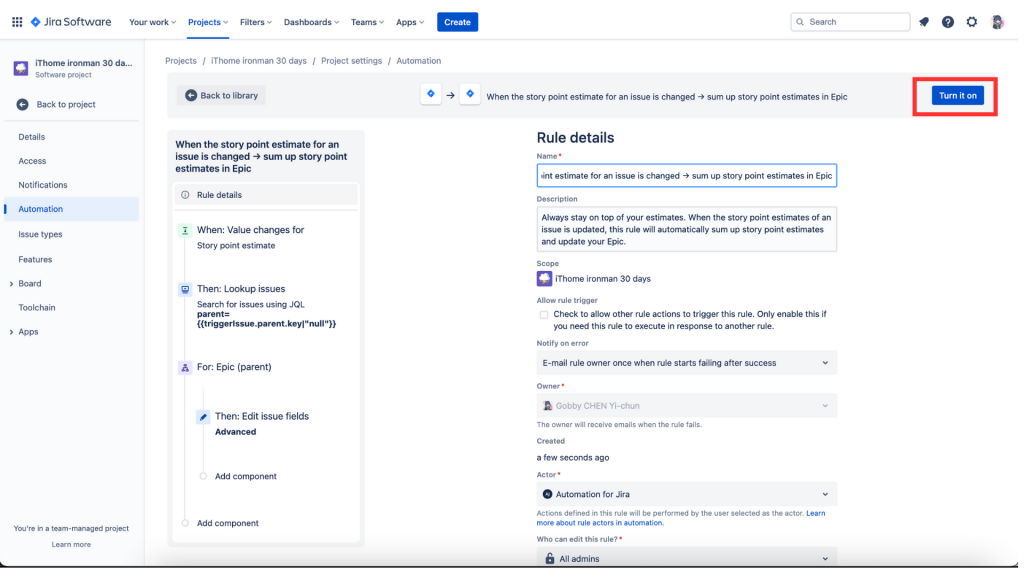The height and width of the screenshot is (576, 1024).
Task: Expand the Apps section in sidebar
Action: [11, 332]
